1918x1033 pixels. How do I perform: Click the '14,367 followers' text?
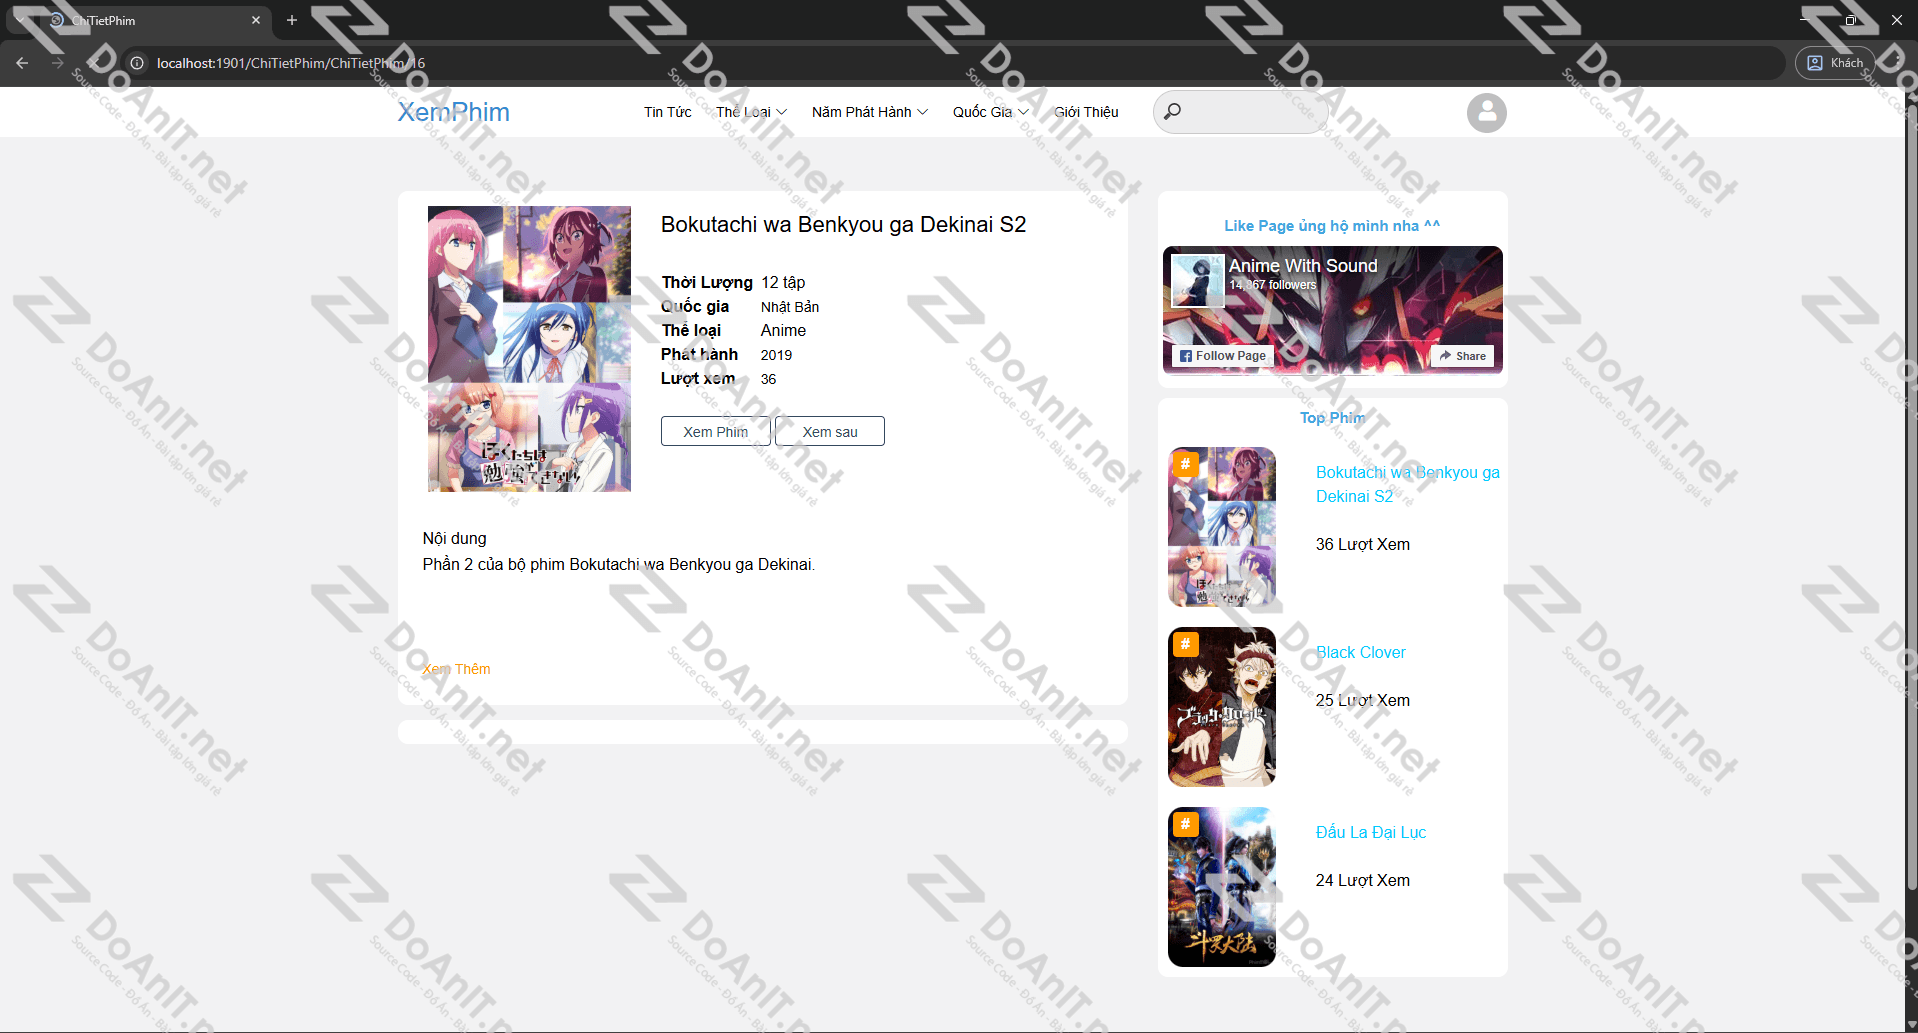click(x=1272, y=285)
